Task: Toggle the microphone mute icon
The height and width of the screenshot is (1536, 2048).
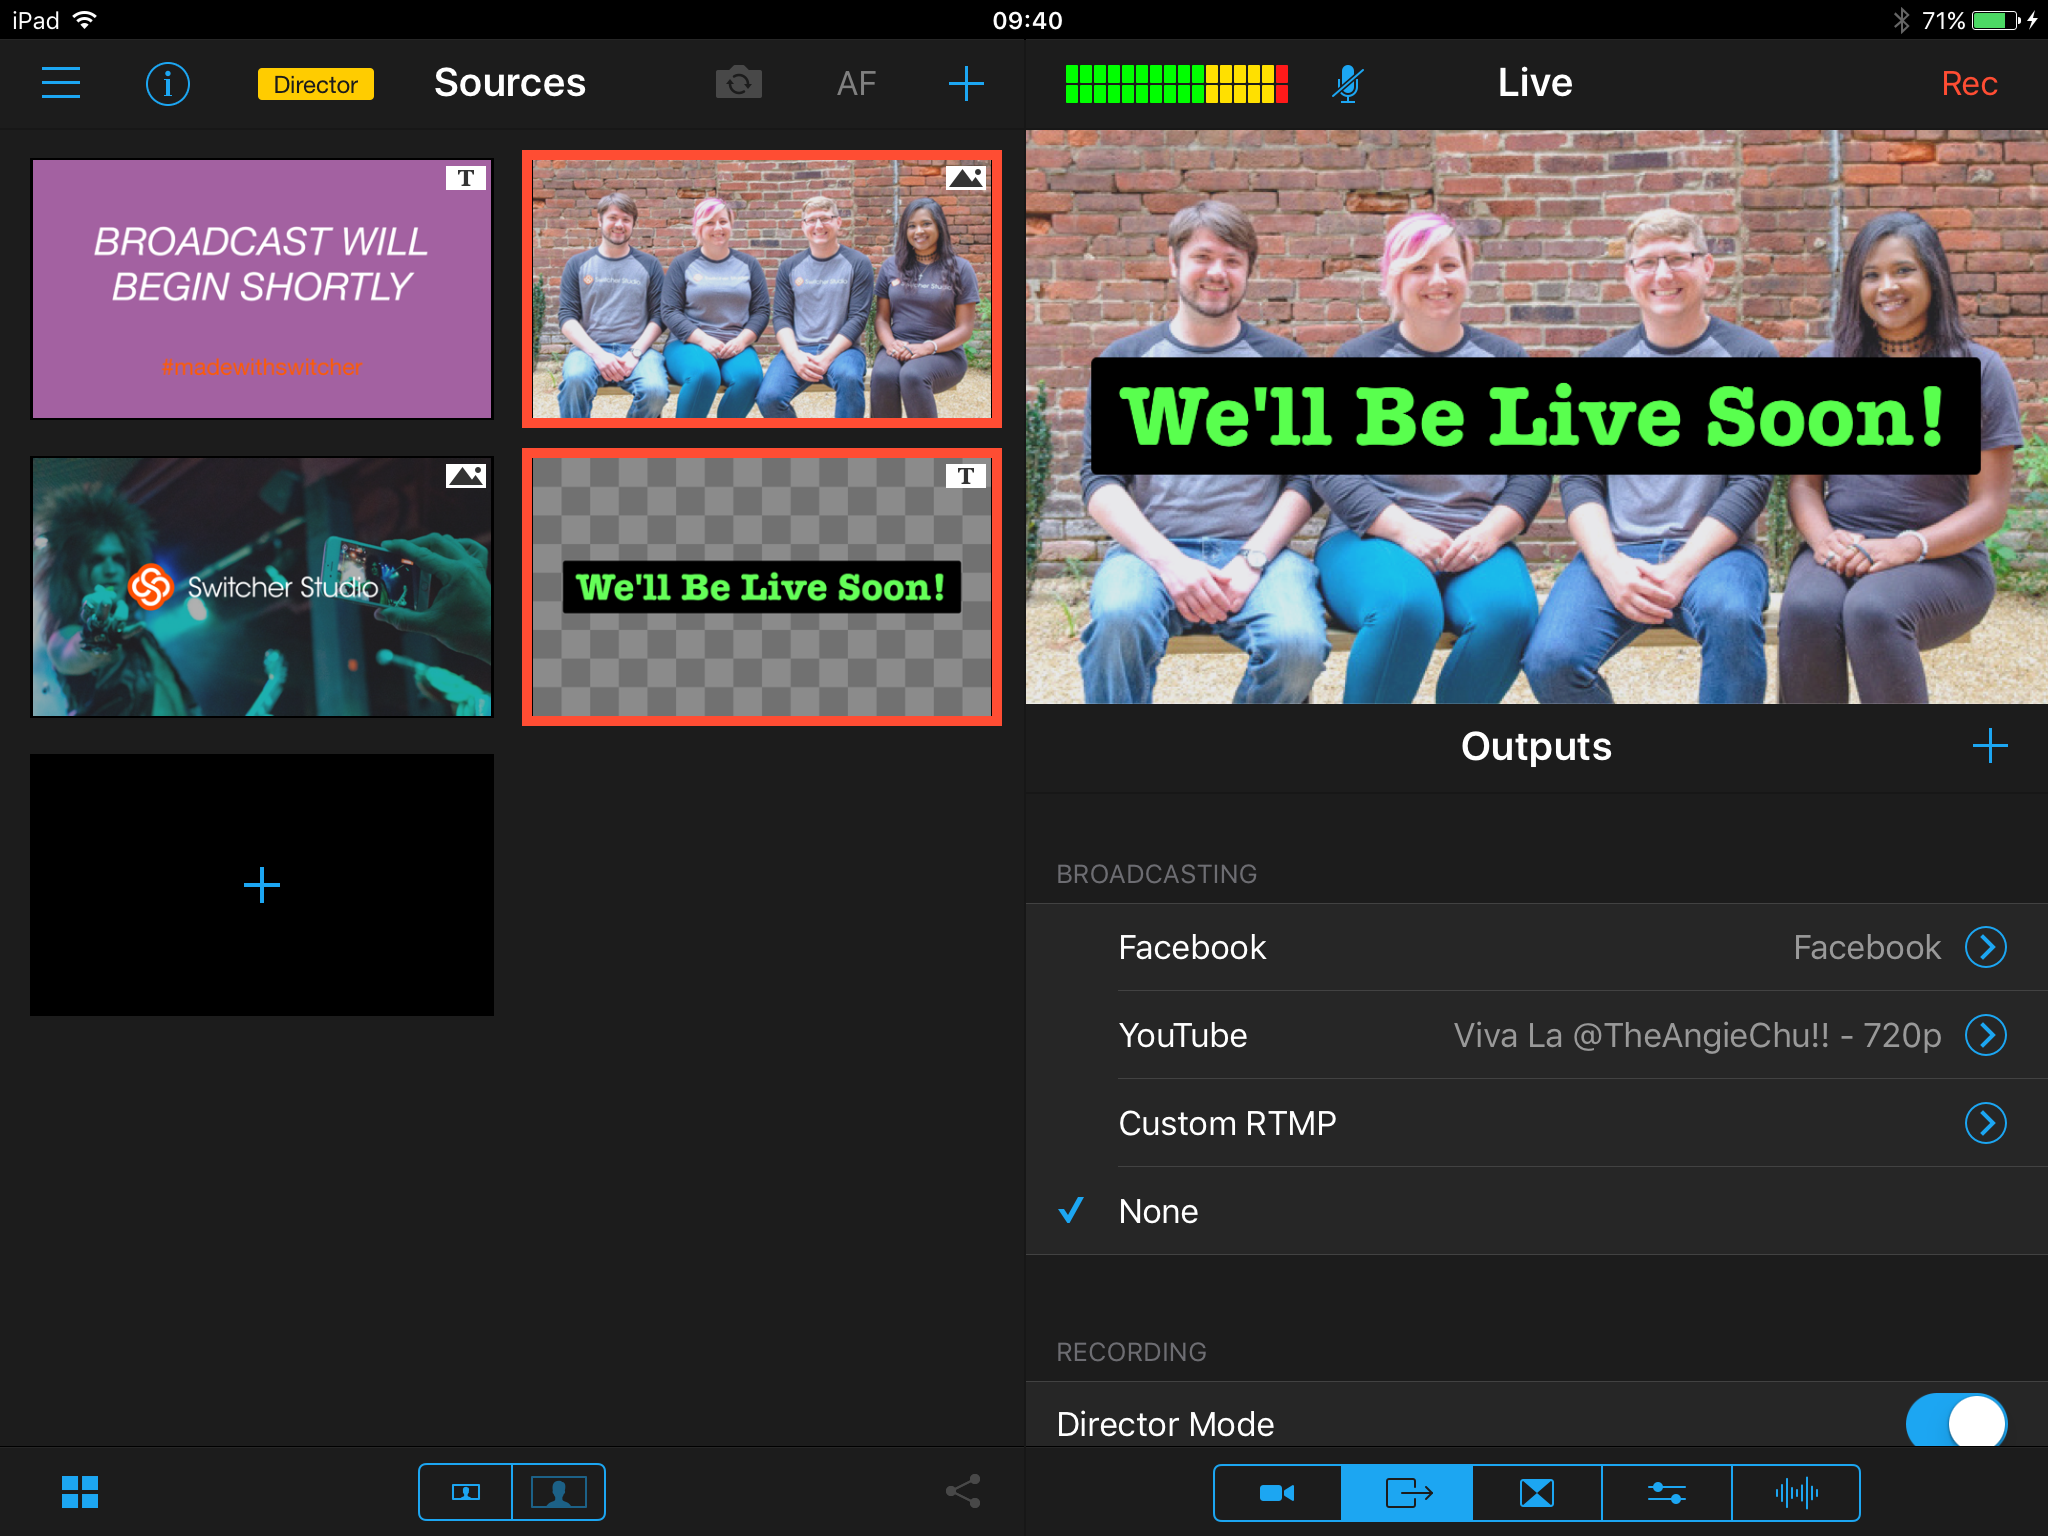Action: [1347, 84]
